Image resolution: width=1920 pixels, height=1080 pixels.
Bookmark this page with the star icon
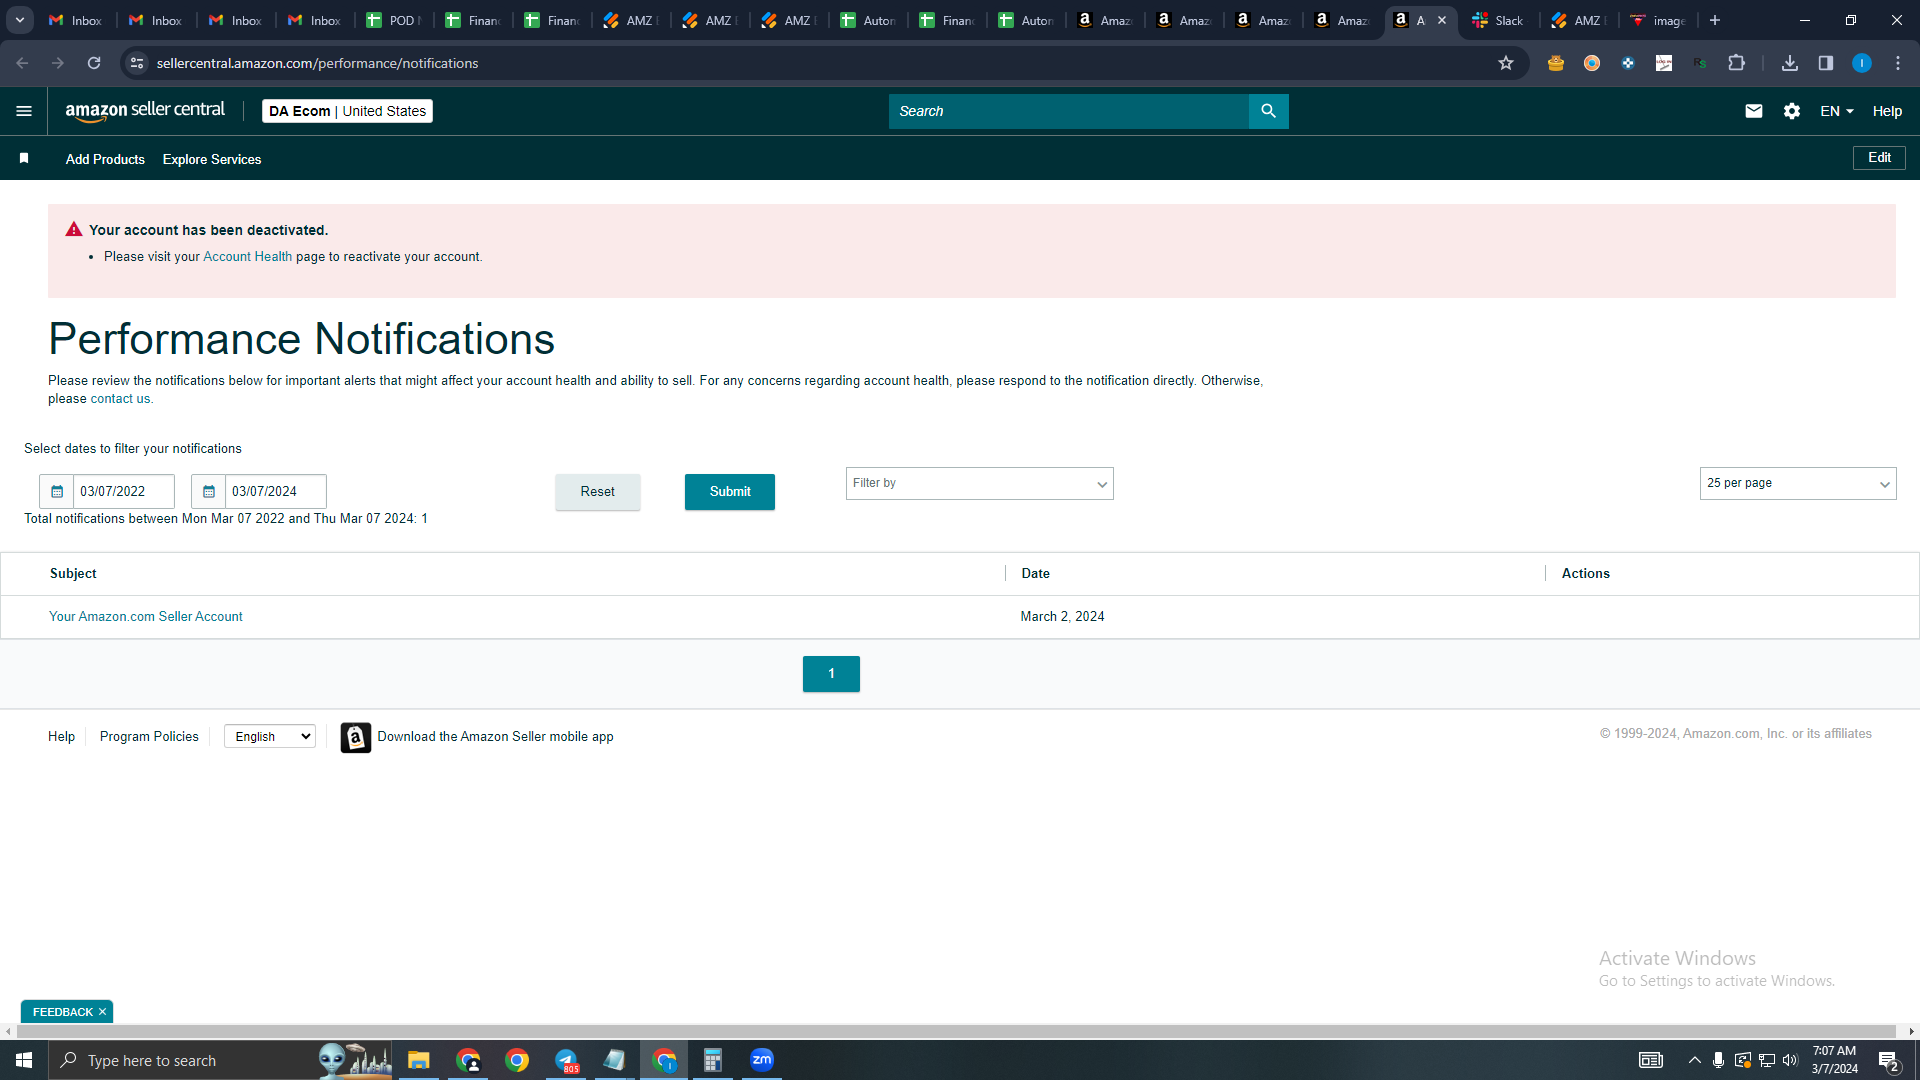(x=1505, y=63)
